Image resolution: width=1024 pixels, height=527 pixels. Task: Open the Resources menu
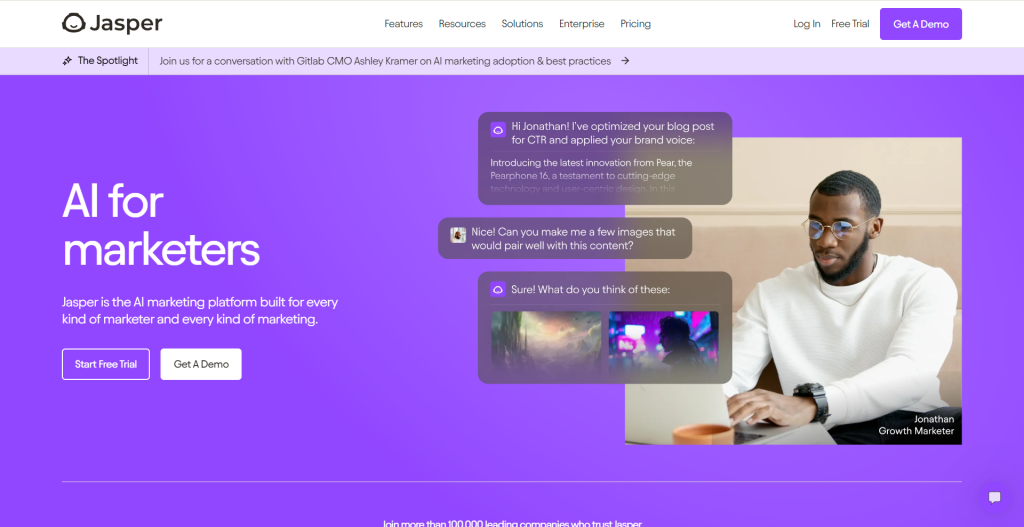[x=462, y=24]
